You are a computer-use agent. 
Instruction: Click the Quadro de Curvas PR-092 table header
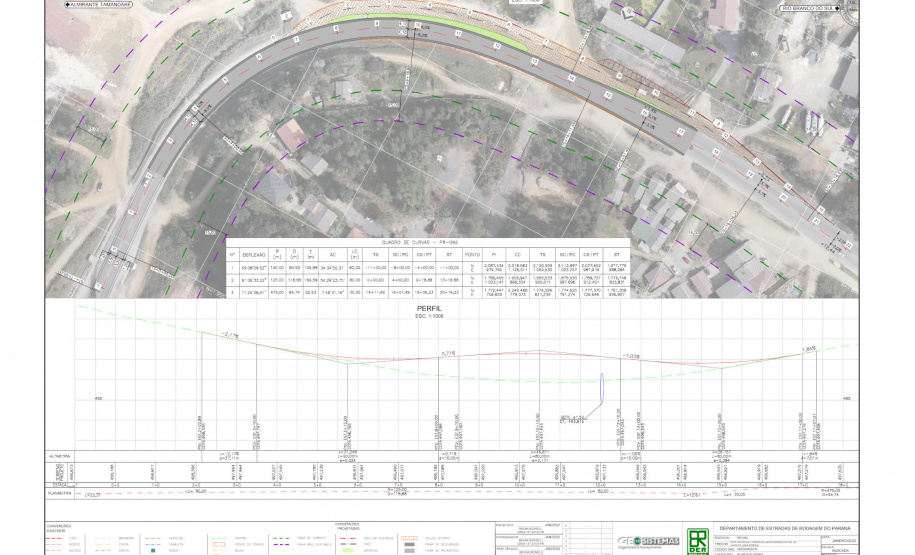[x=427, y=243]
